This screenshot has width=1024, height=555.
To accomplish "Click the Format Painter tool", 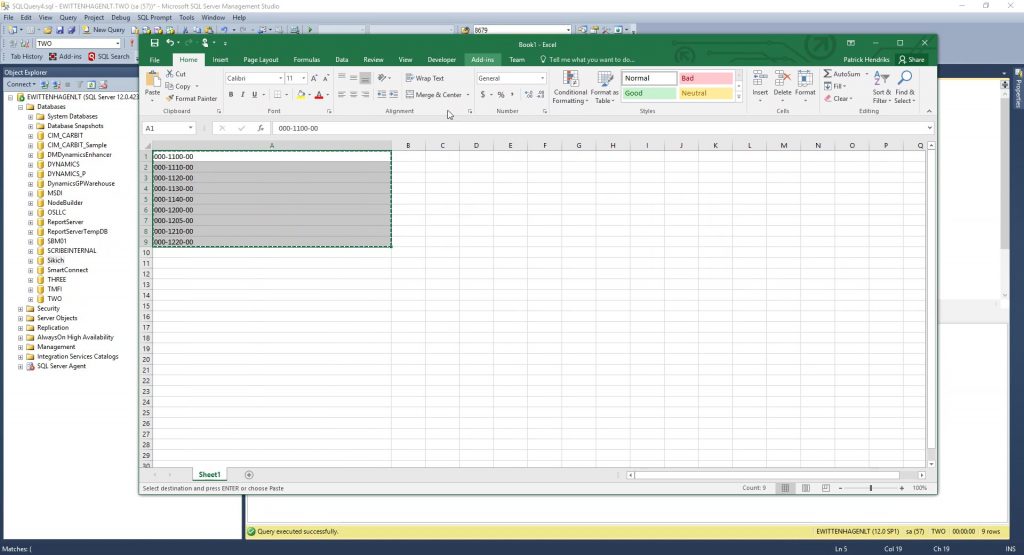I will [x=192, y=98].
